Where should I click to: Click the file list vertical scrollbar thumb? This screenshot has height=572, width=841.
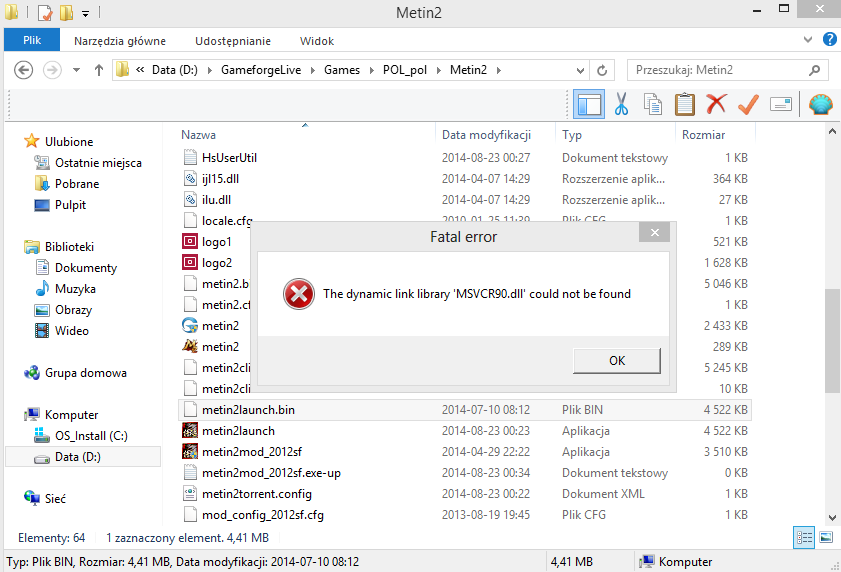[832, 341]
